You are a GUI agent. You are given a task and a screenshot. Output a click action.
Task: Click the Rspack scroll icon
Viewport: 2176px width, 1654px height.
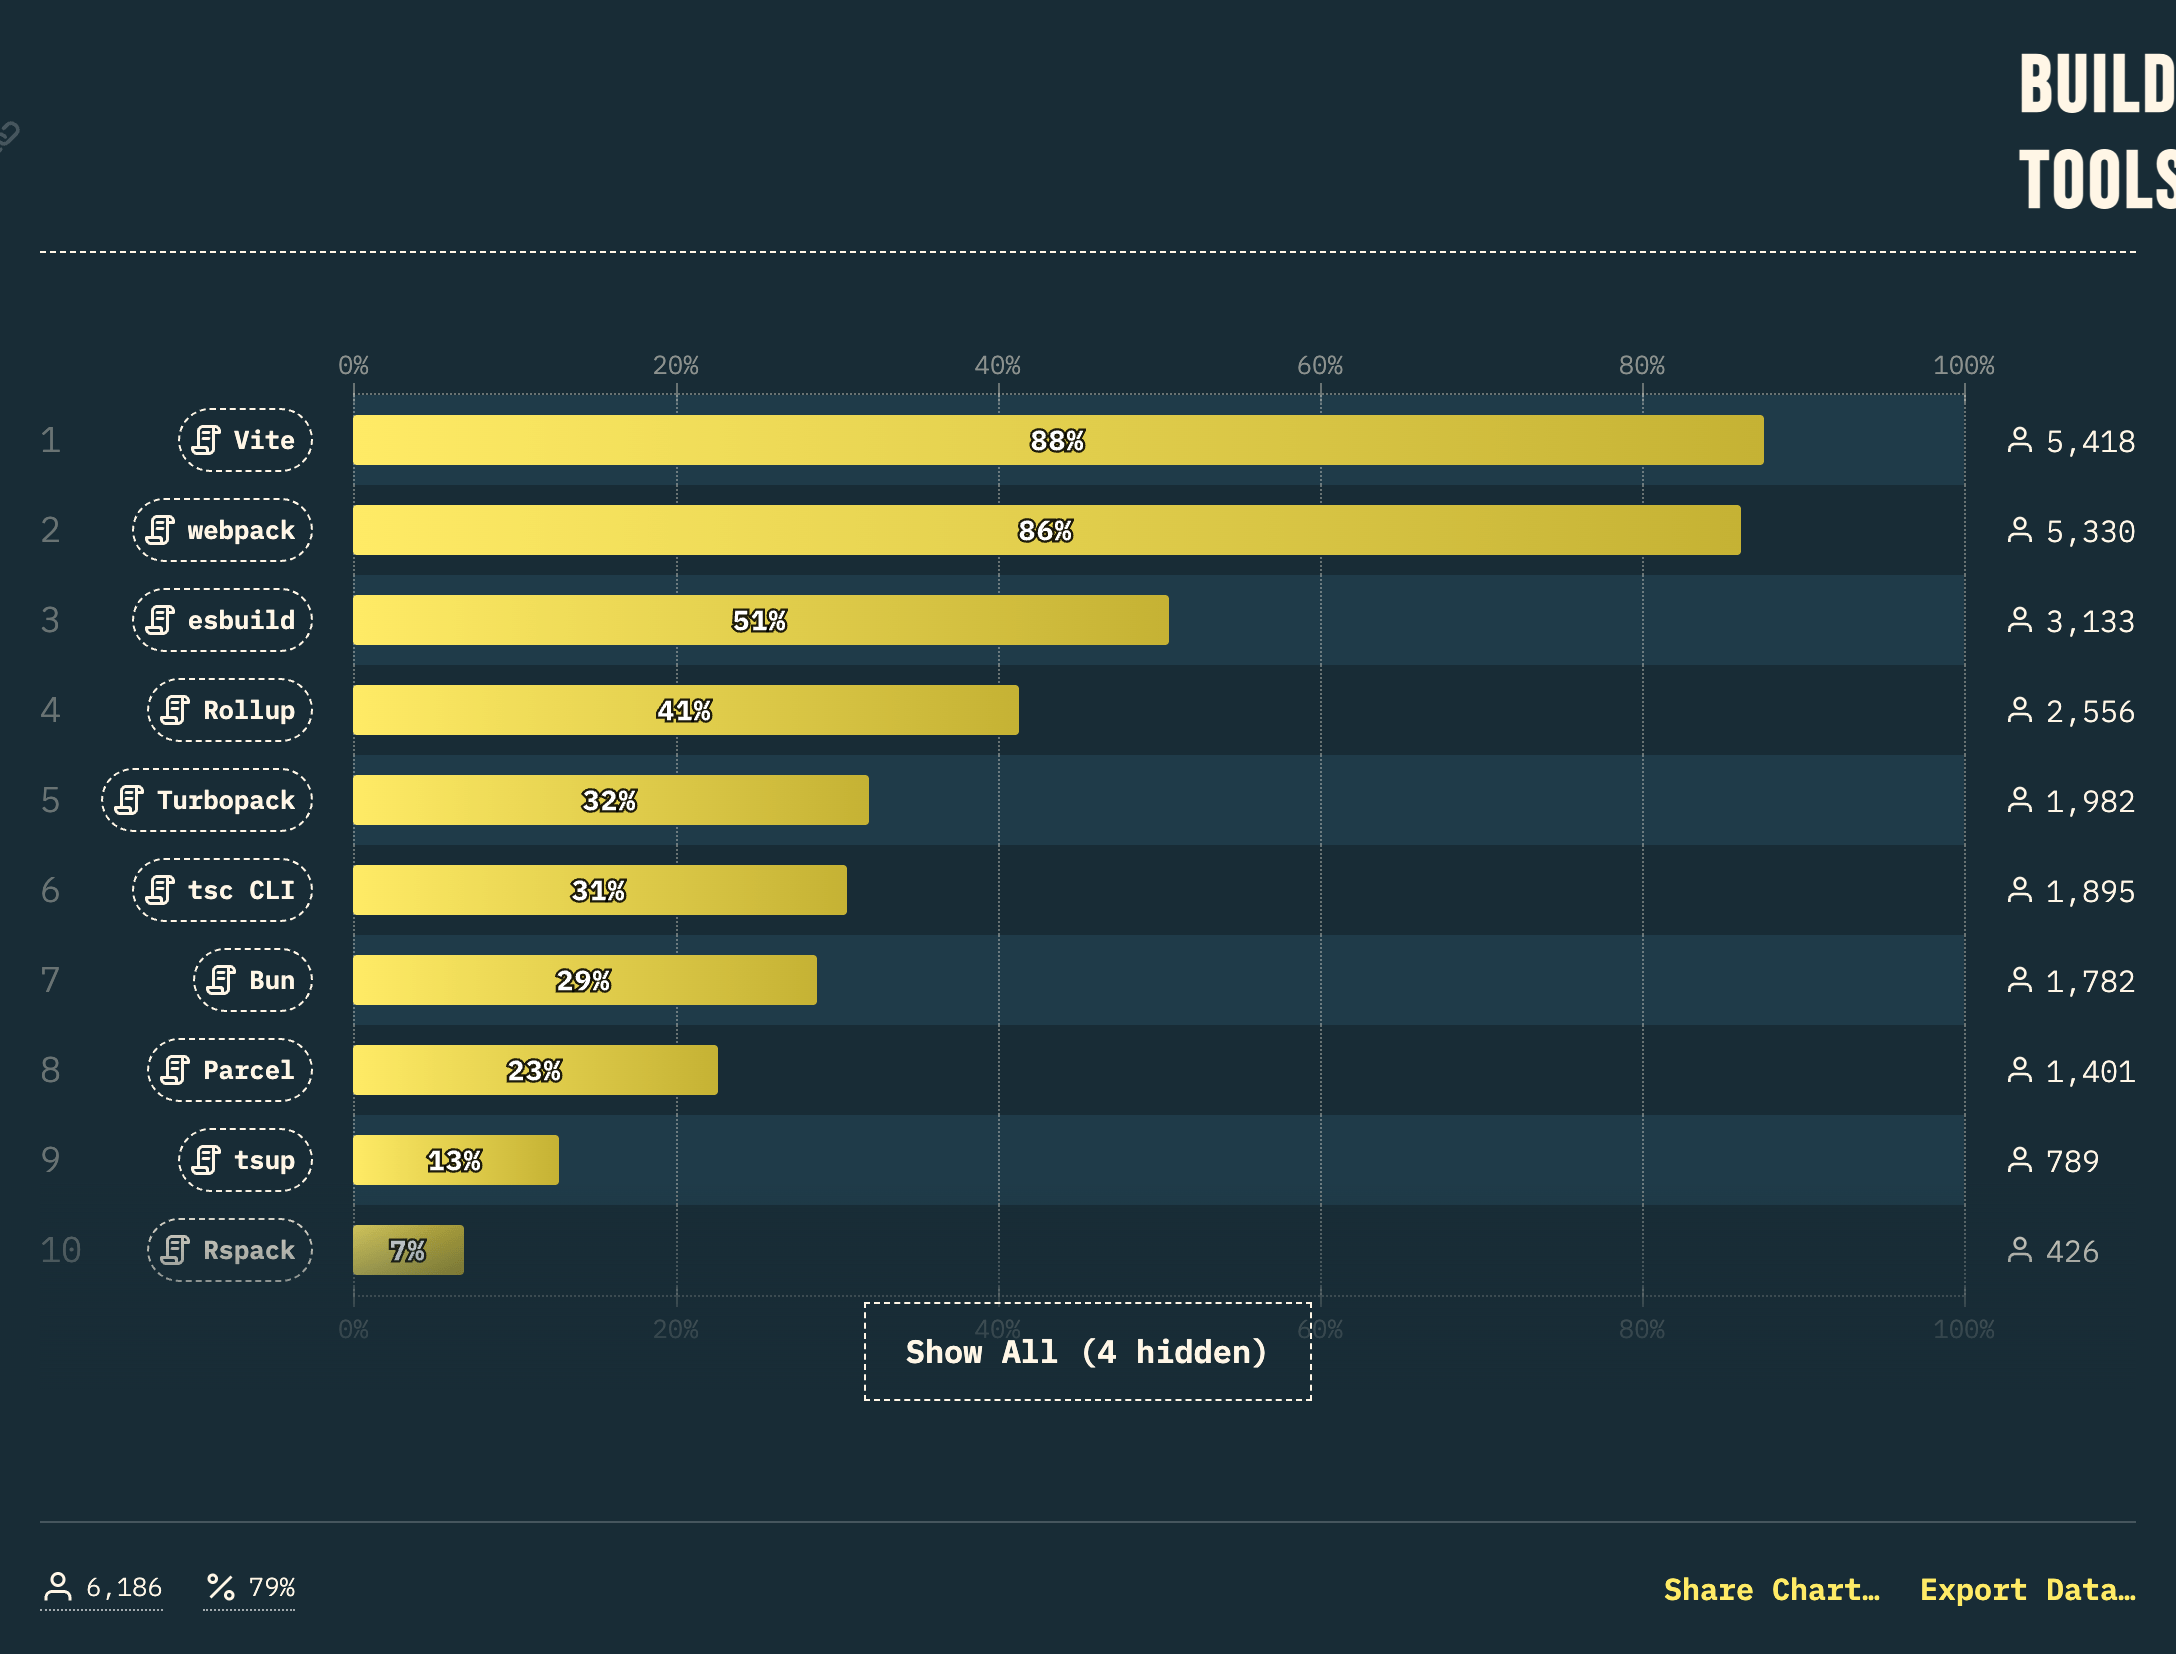(x=175, y=1250)
